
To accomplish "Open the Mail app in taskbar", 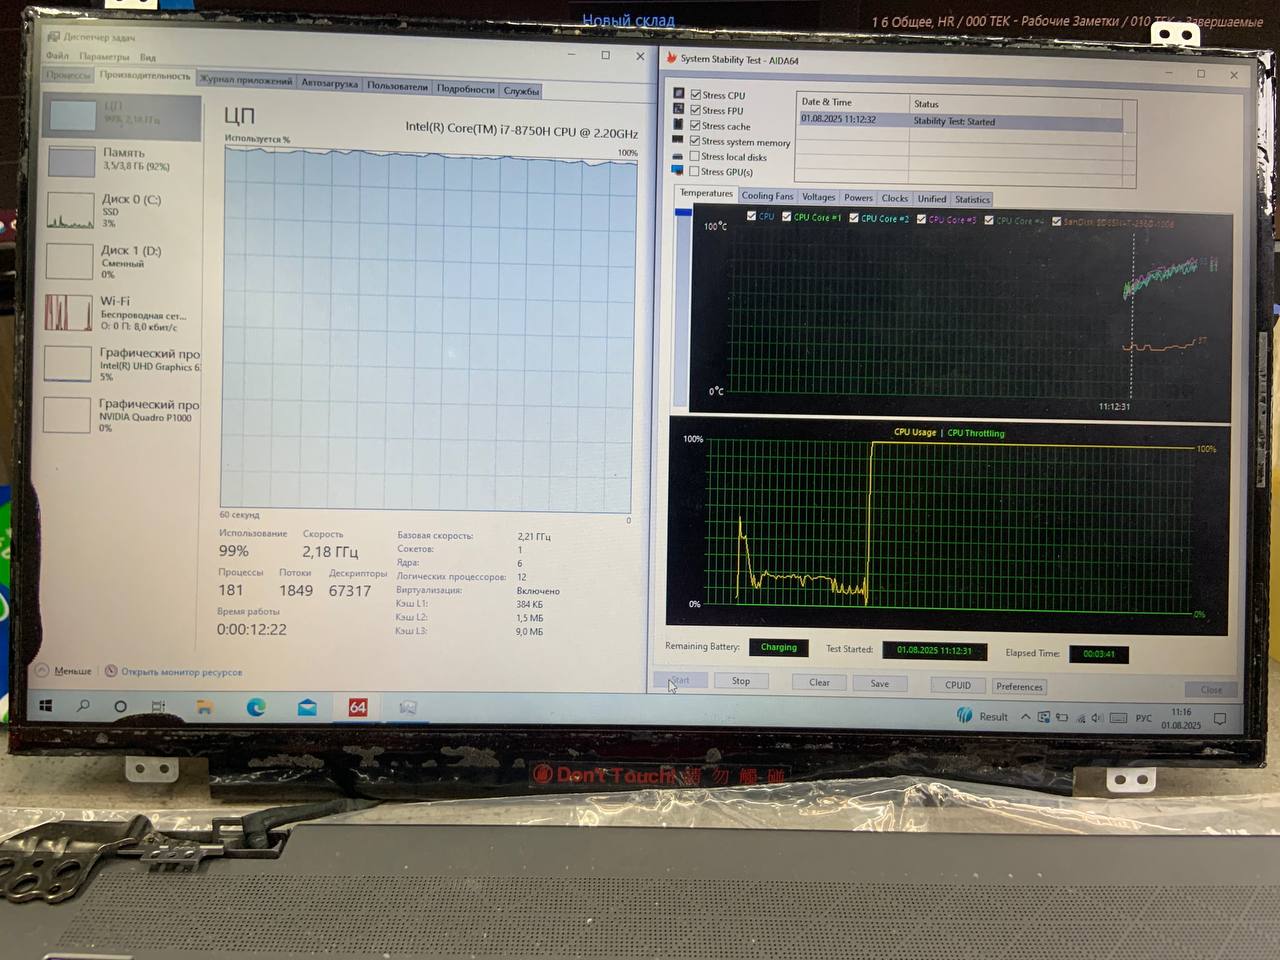I will pyautogui.click(x=307, y=707).
